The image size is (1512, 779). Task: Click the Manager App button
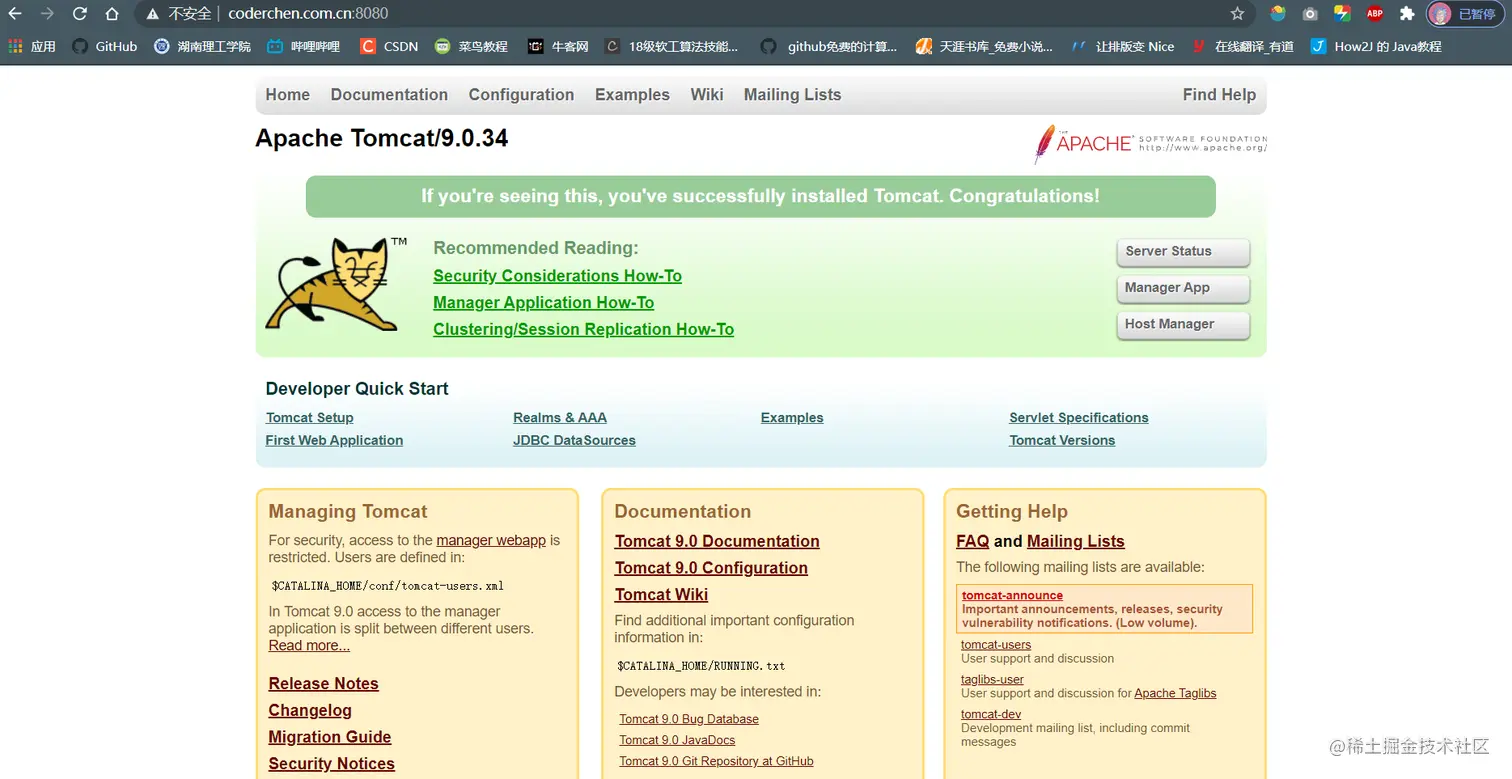[1183, 288]
